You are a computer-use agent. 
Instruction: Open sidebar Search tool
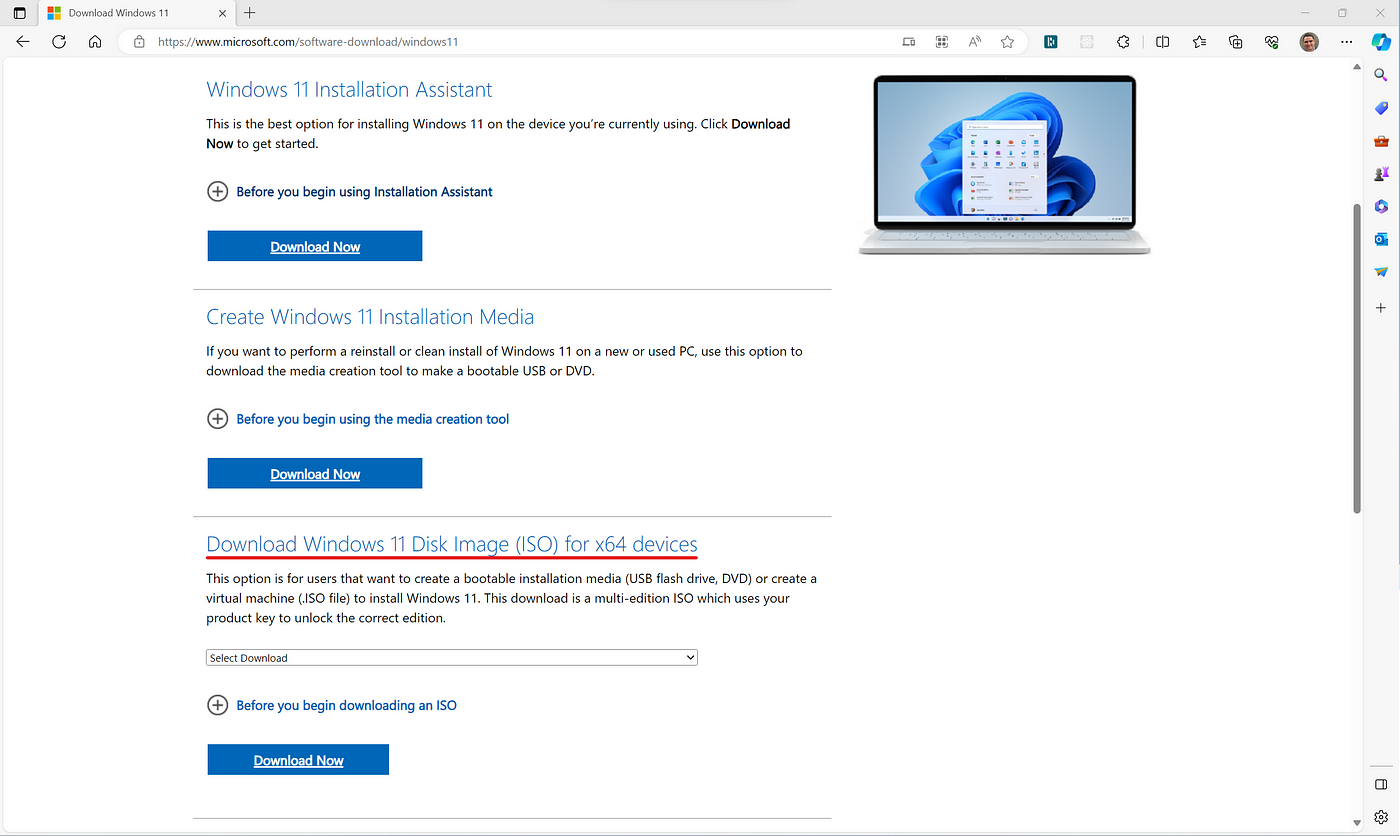[1381, 75]
